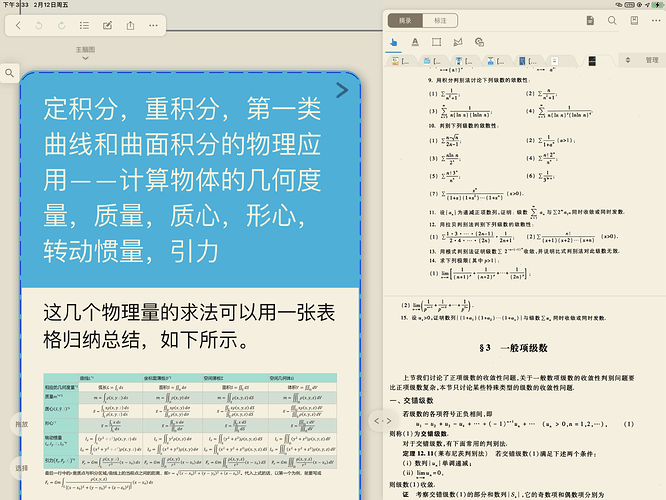Image resolution: width=666 pixels, height=500 pixels.
Task: Tap exercise 15 line on the document
Action: click(503, 318)
